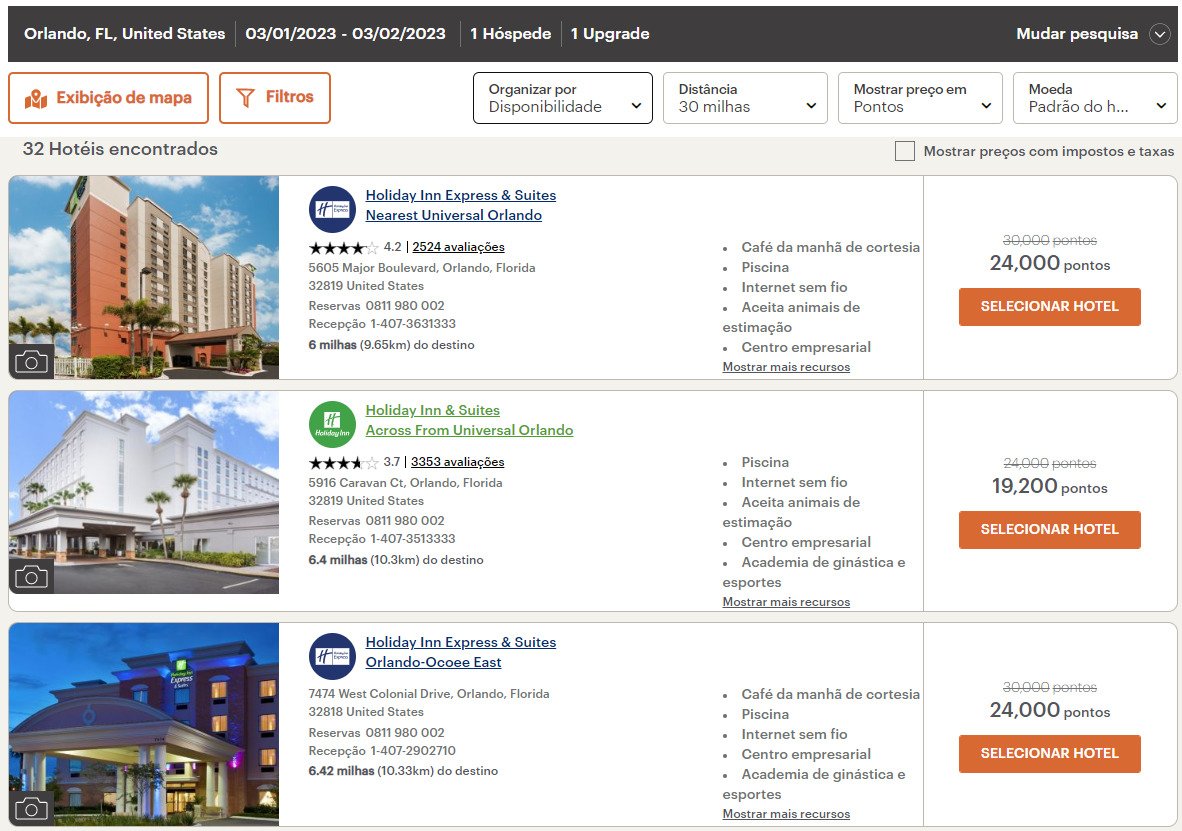
Task: Click Orlando, FL, United States destination text
Action: pos(124,34)
